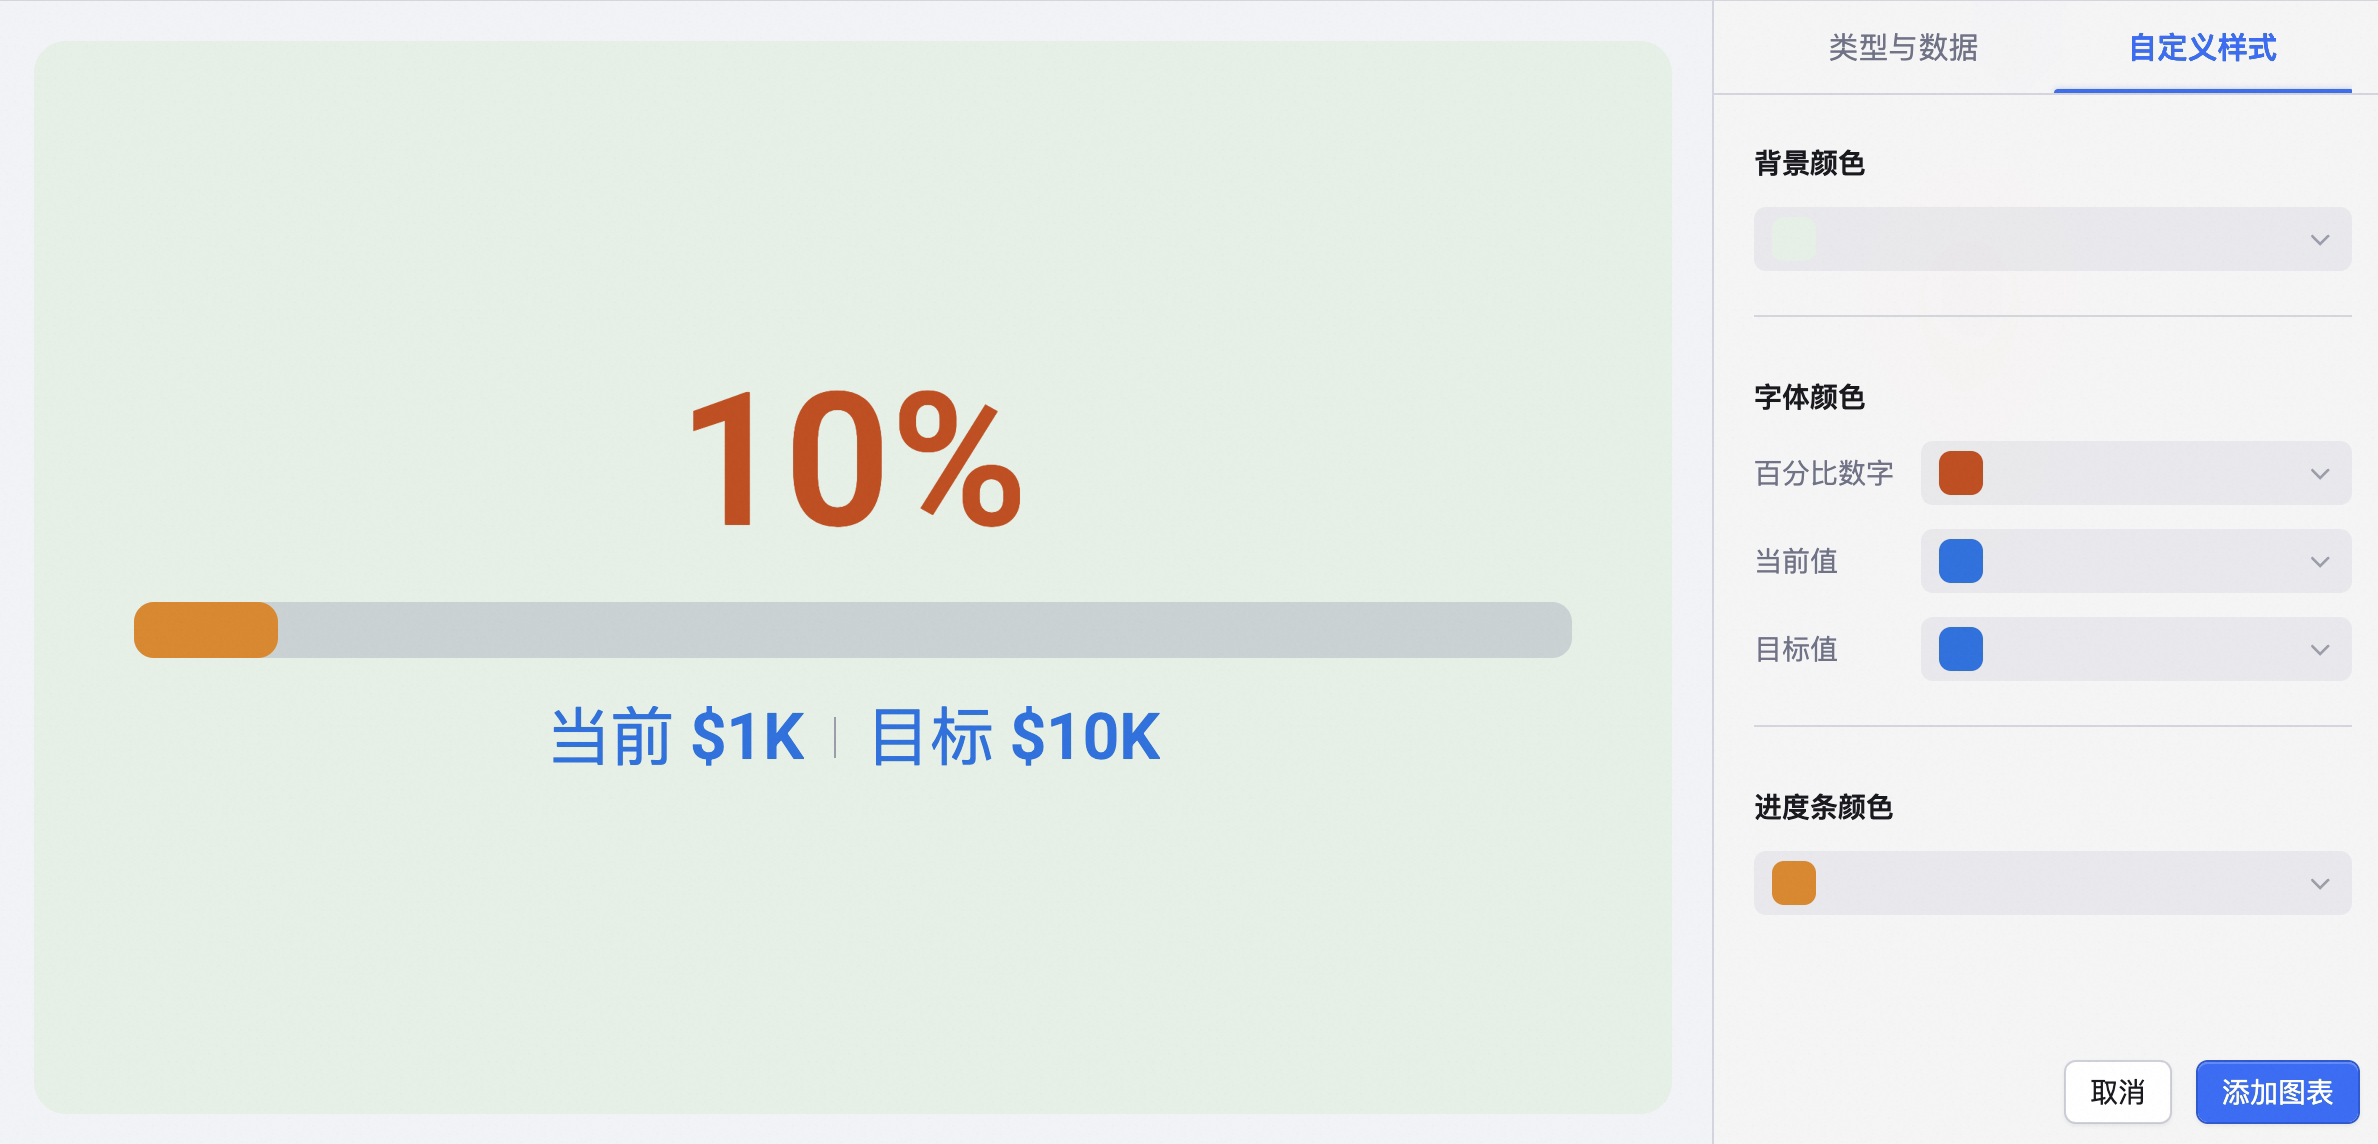This screenshot has height=1144, width=2378.
Task: Expand the 当前值 color dropdown chevron
Action: [2320, 562]
